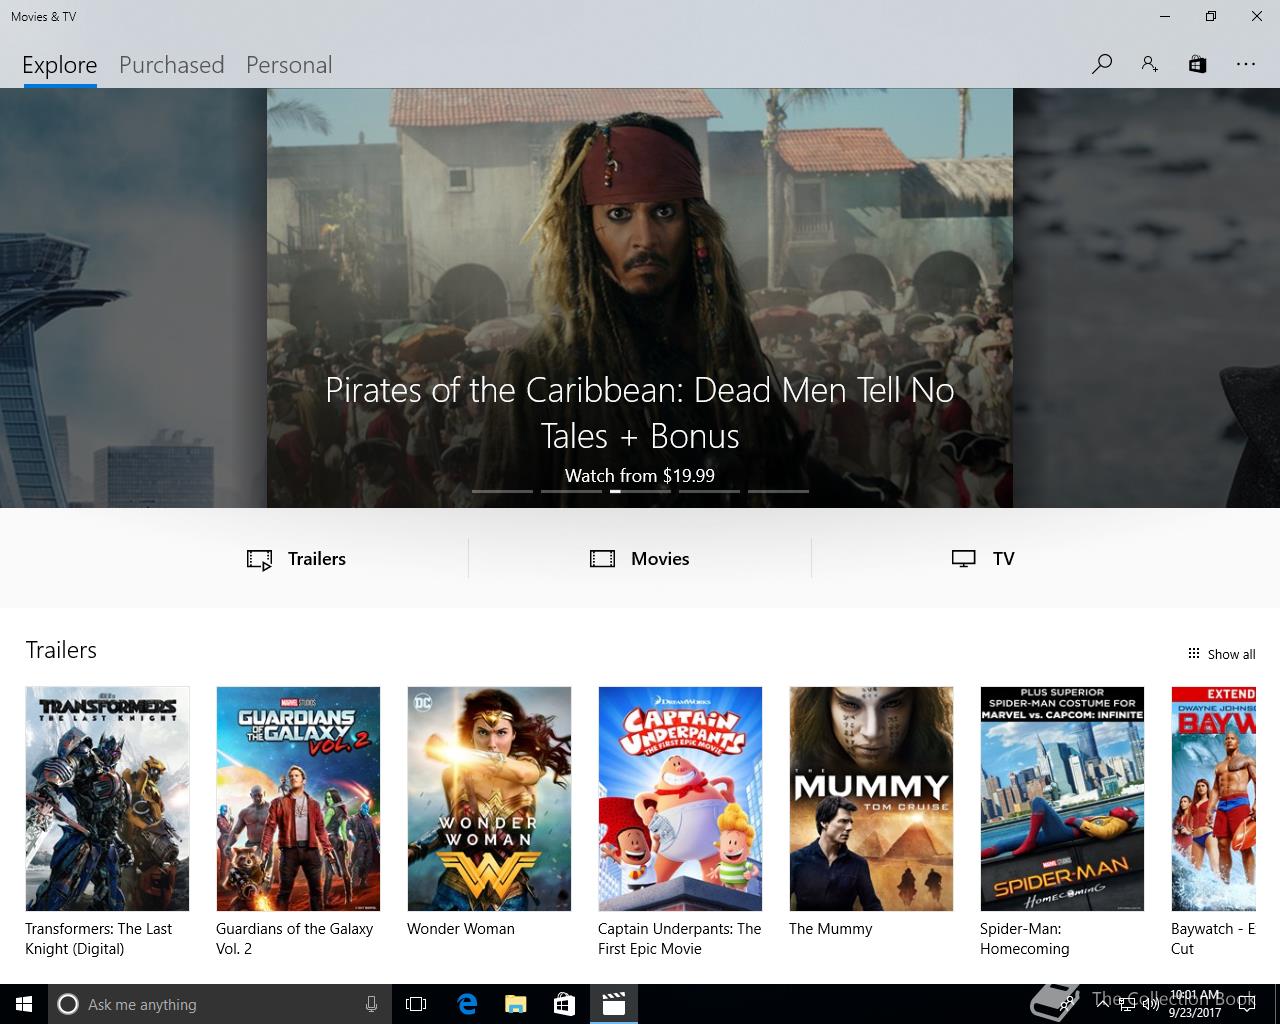Open the Guardians of the Galaxy Vol. 2 poster
This screenshot has height=1024, width=1280.
pyautogui.click(x=298, y=798)
